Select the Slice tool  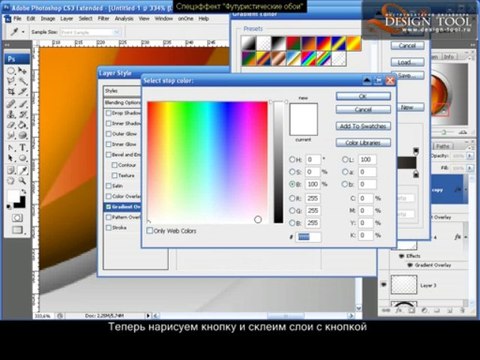tap(22, 91)
